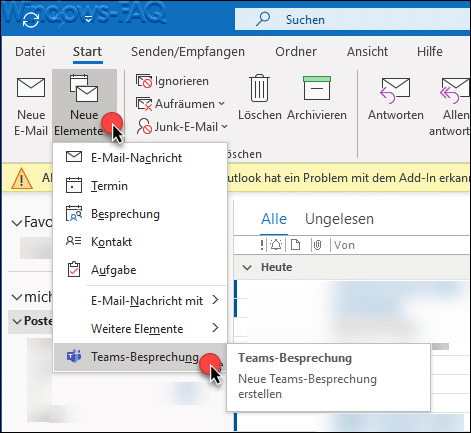
Task: Choose Teams-Besprechung menu entry
Action: click(x=140, y=357)
